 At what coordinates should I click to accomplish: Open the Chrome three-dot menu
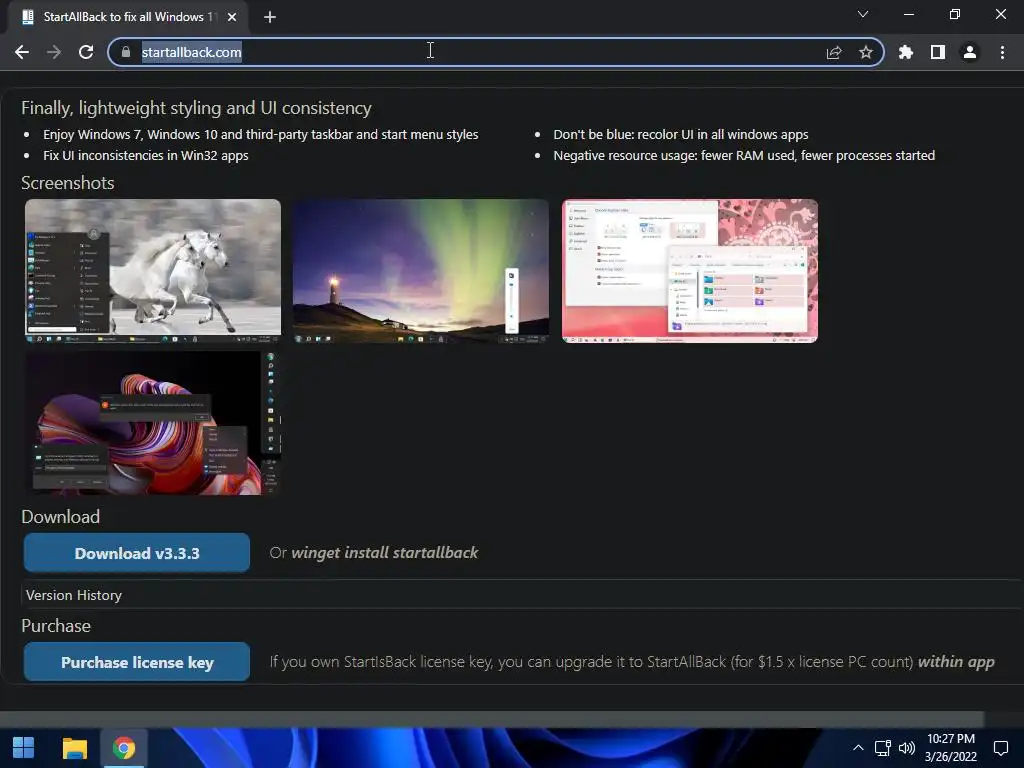coord(1002,52)
